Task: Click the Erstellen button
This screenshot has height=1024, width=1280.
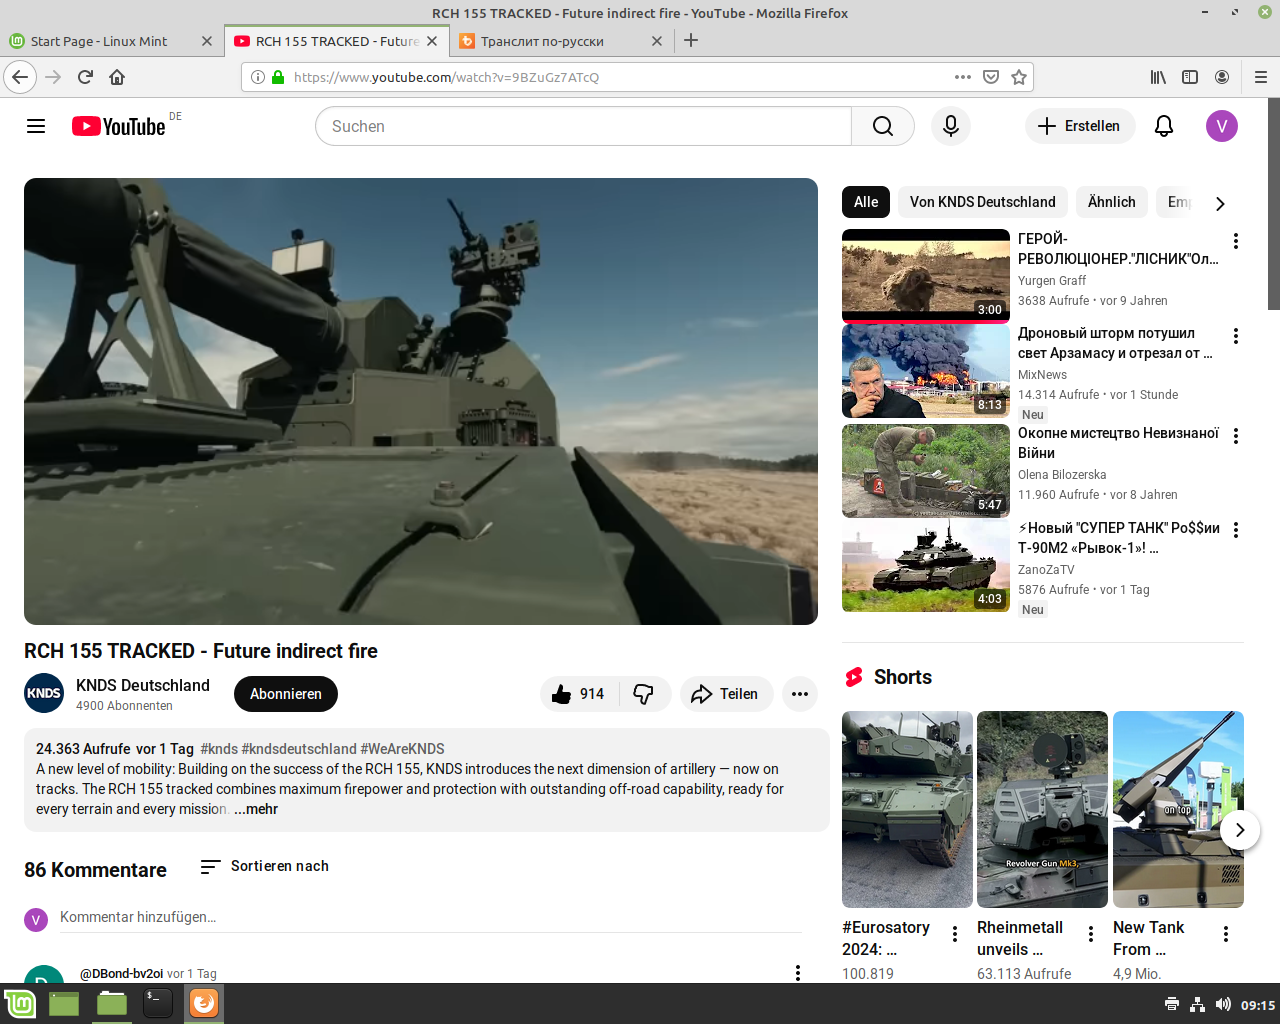Action: click(1080, 126)
